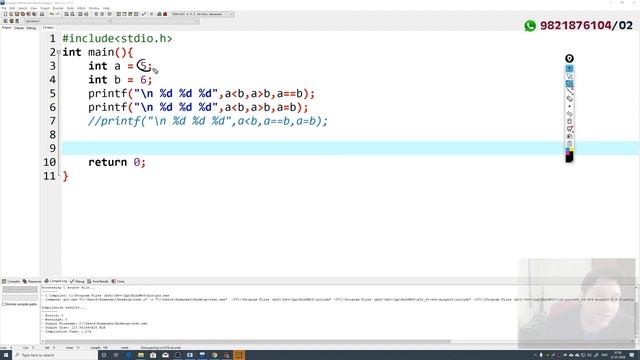Select the highlighted pen tool in annotation toolbar
Image resolution: width=640 pixels, height=360 pixels.
[x=569, y=84]
